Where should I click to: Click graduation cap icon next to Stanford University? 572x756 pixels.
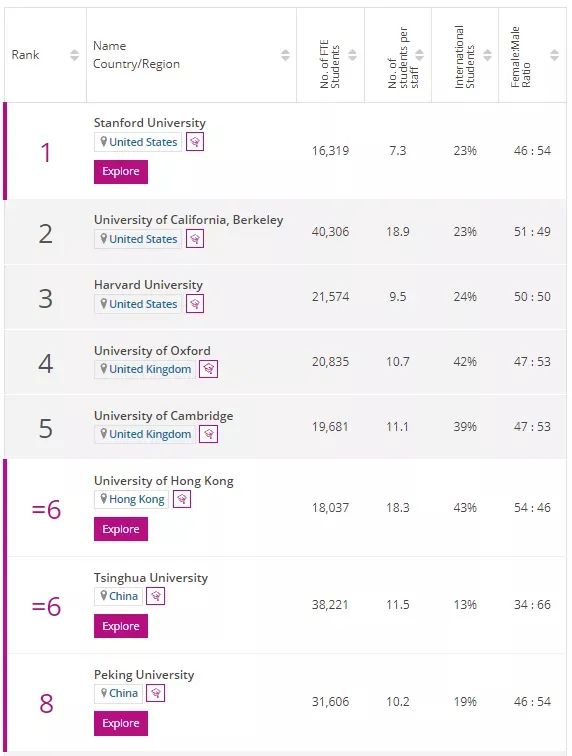pos(195,142)
